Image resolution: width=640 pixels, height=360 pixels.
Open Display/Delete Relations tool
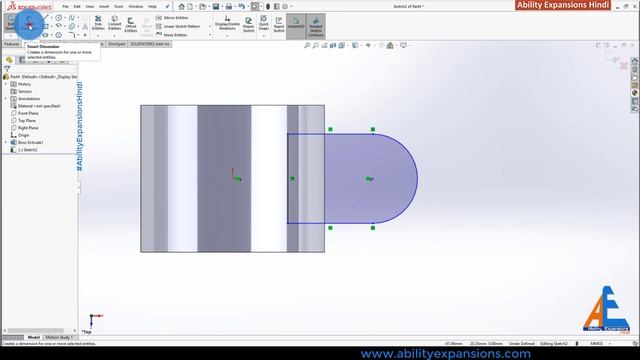[227, 23]
